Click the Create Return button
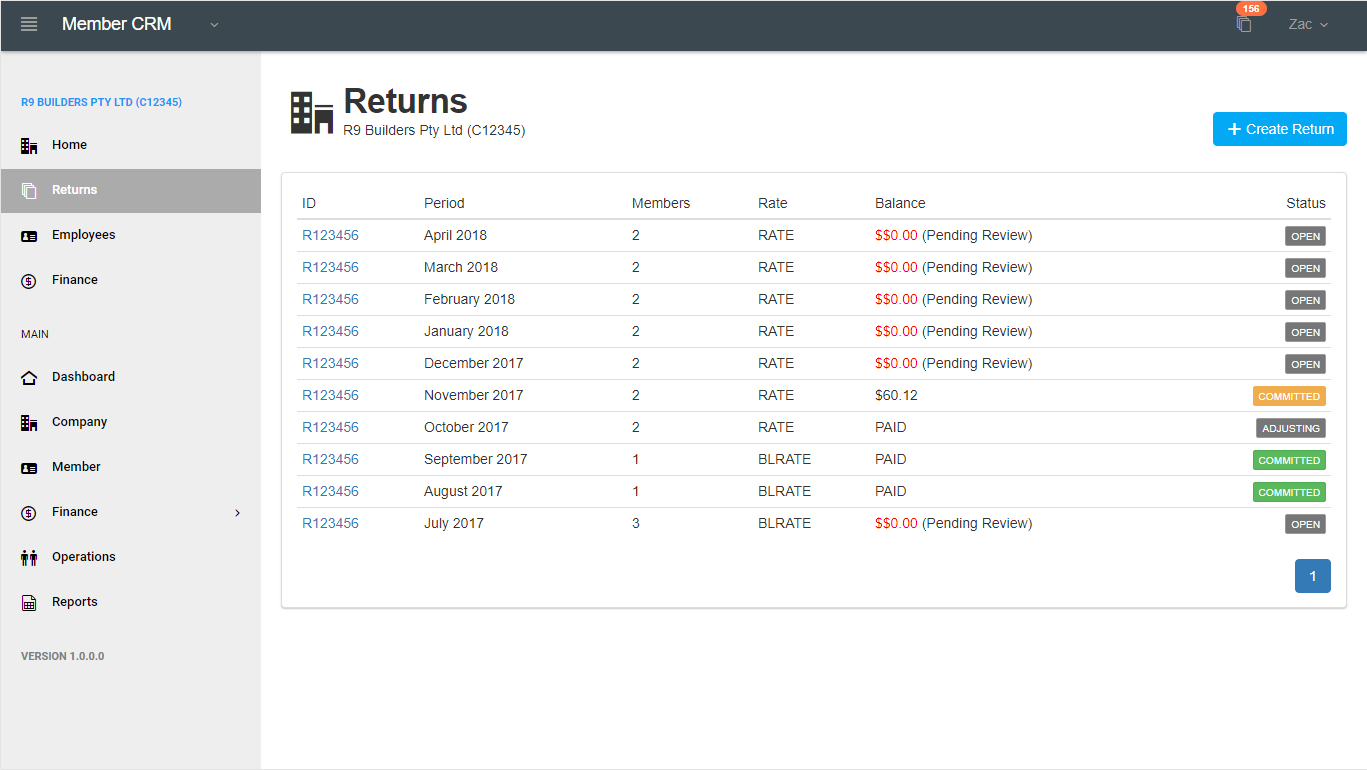The width and height of the screenshot is (1367, 770). pos(1280,129)
